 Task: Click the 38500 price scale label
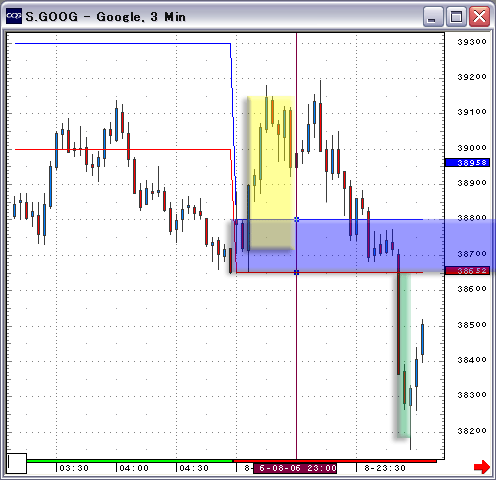472,325
